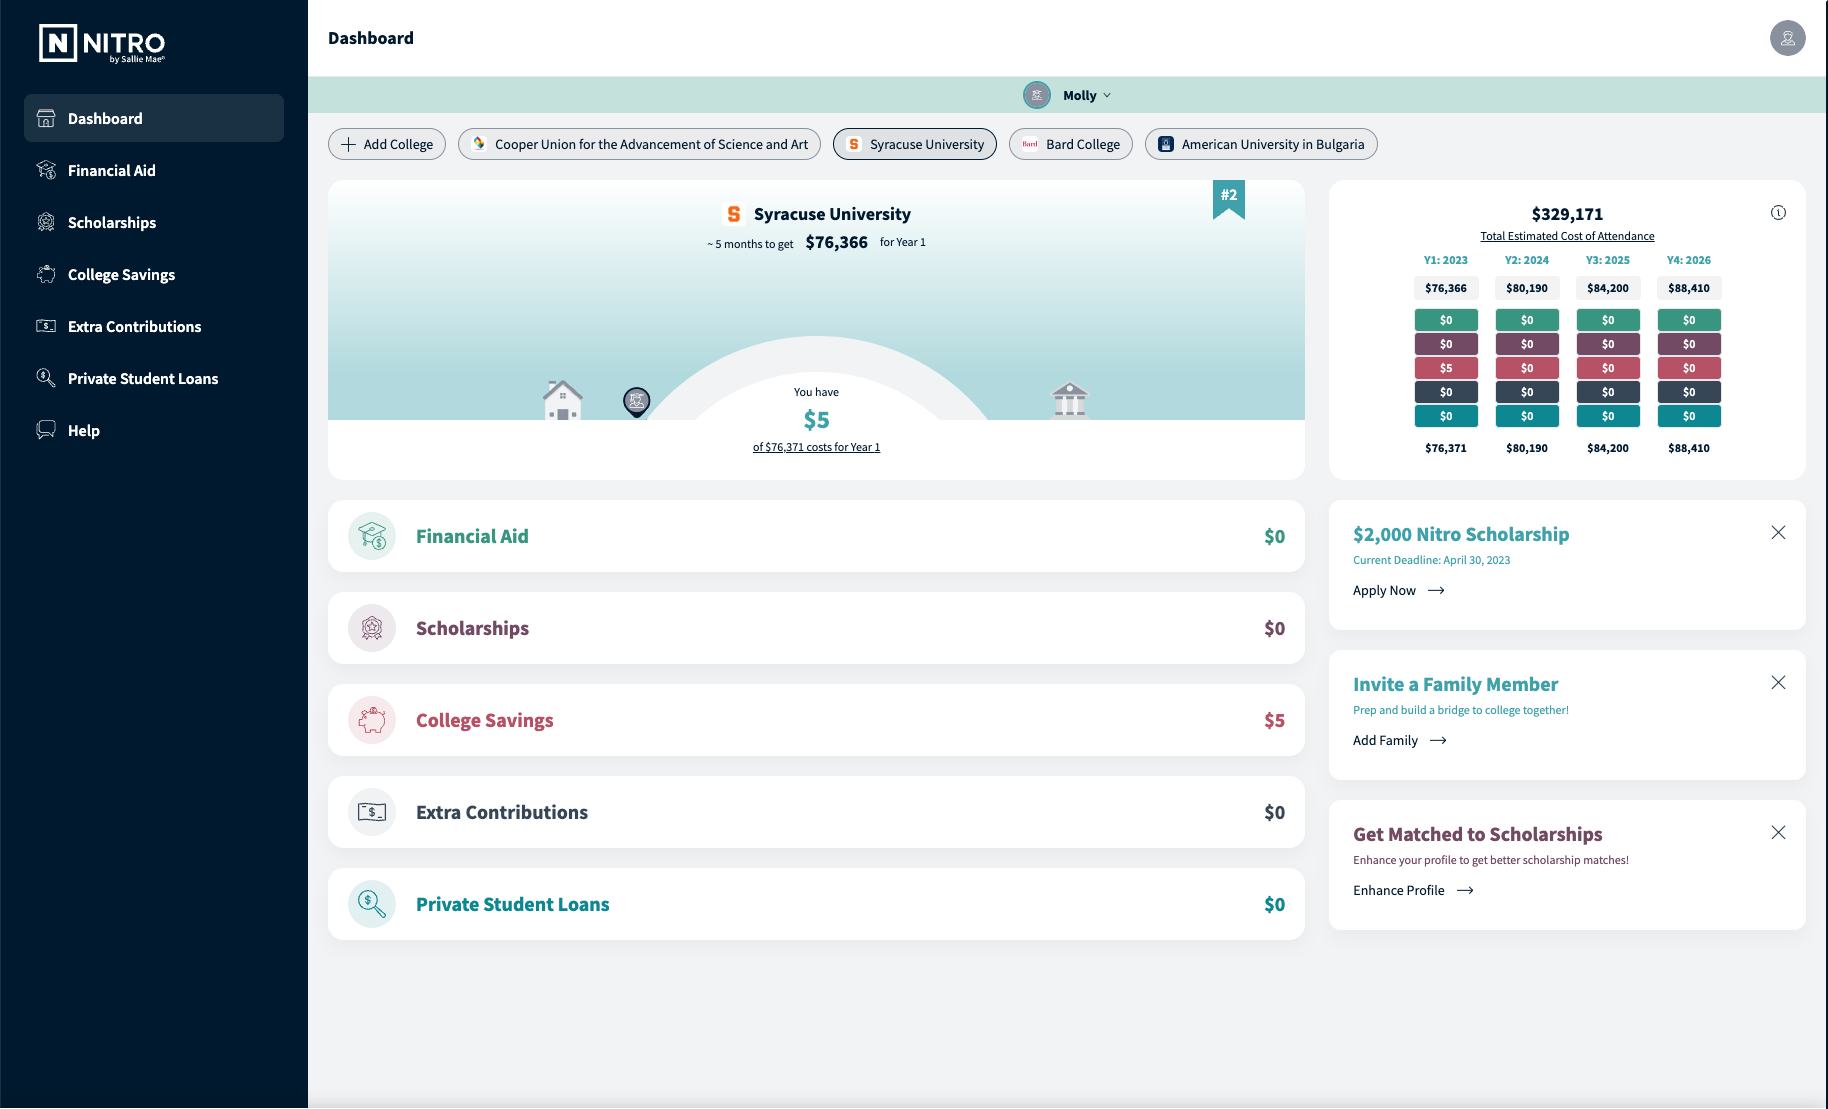Click the Dashboard storefront icon in sidebar

point(46,118)
